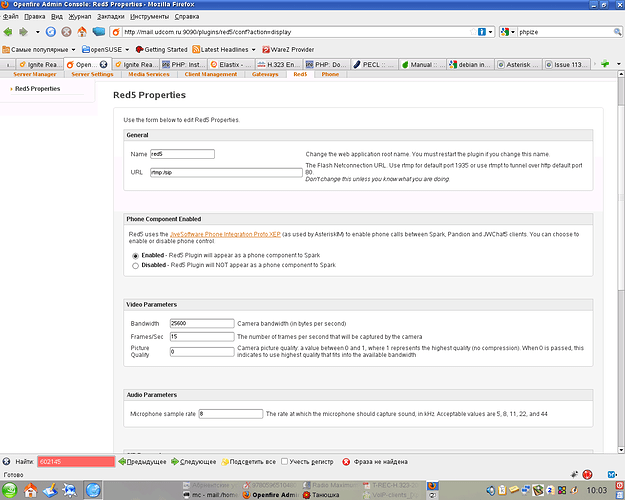Select the Enabled phone component radio
Image resolution: width=625 pixels, height=500 pixels.
tap(136, 256)
